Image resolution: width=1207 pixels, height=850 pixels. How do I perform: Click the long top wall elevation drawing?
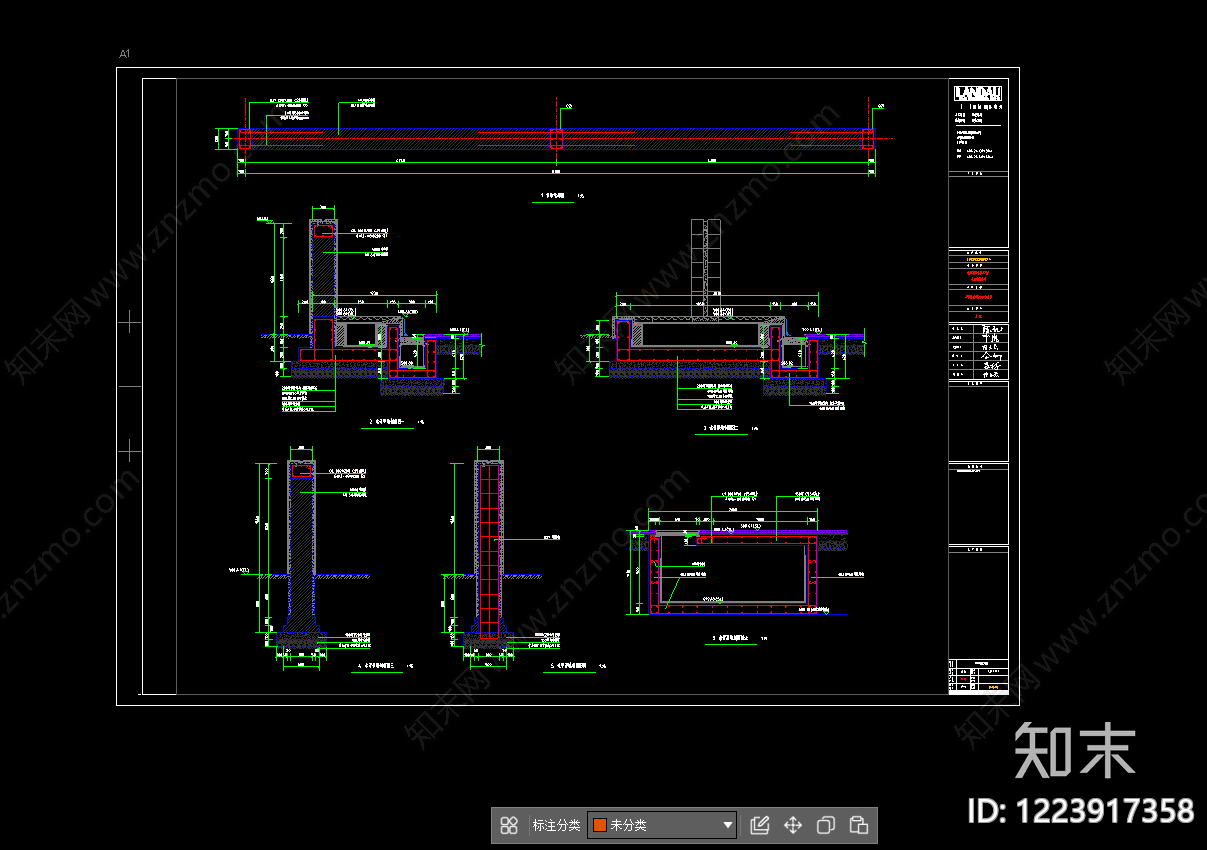(556, 140)
